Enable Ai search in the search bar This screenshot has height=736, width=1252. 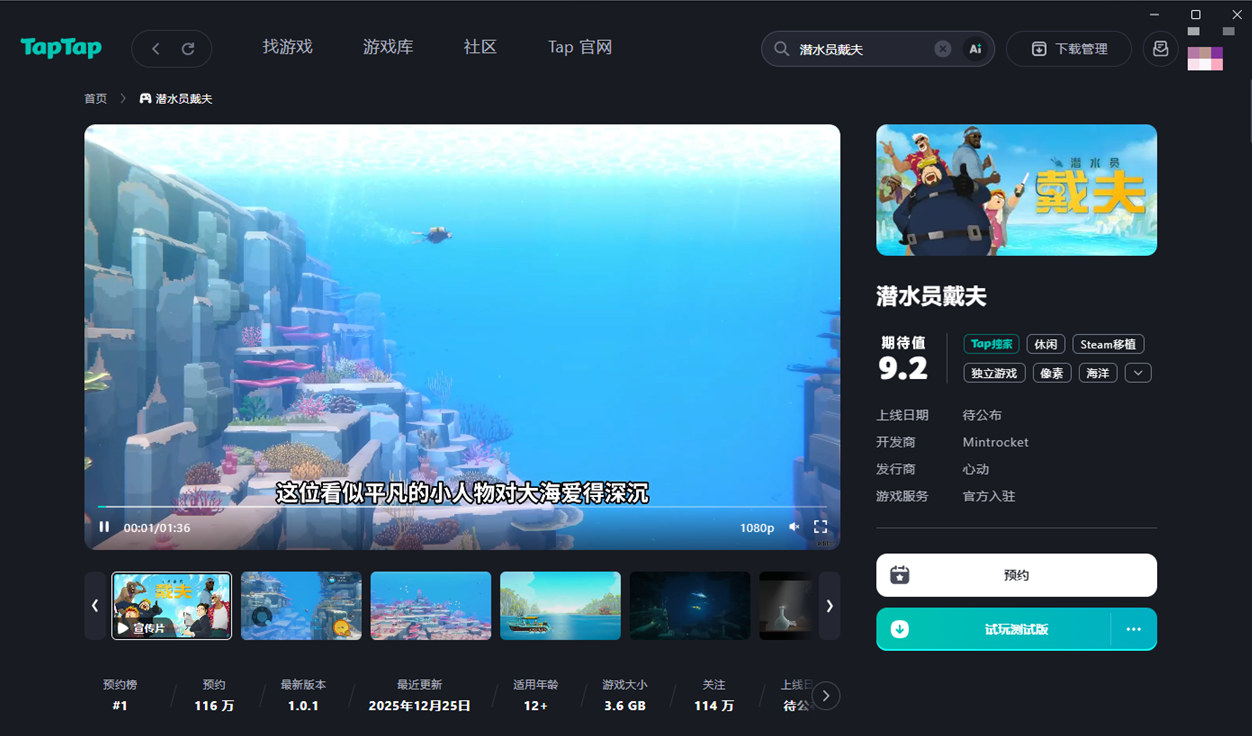pyautogui.click(x=975, y=48)
